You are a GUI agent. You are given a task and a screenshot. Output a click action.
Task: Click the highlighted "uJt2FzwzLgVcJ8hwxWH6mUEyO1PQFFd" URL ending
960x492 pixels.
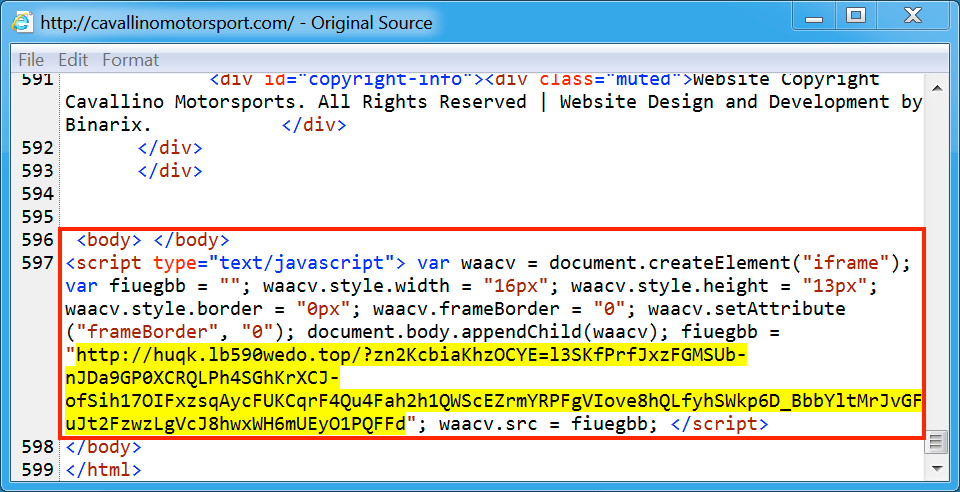click(x=236, y=424)
